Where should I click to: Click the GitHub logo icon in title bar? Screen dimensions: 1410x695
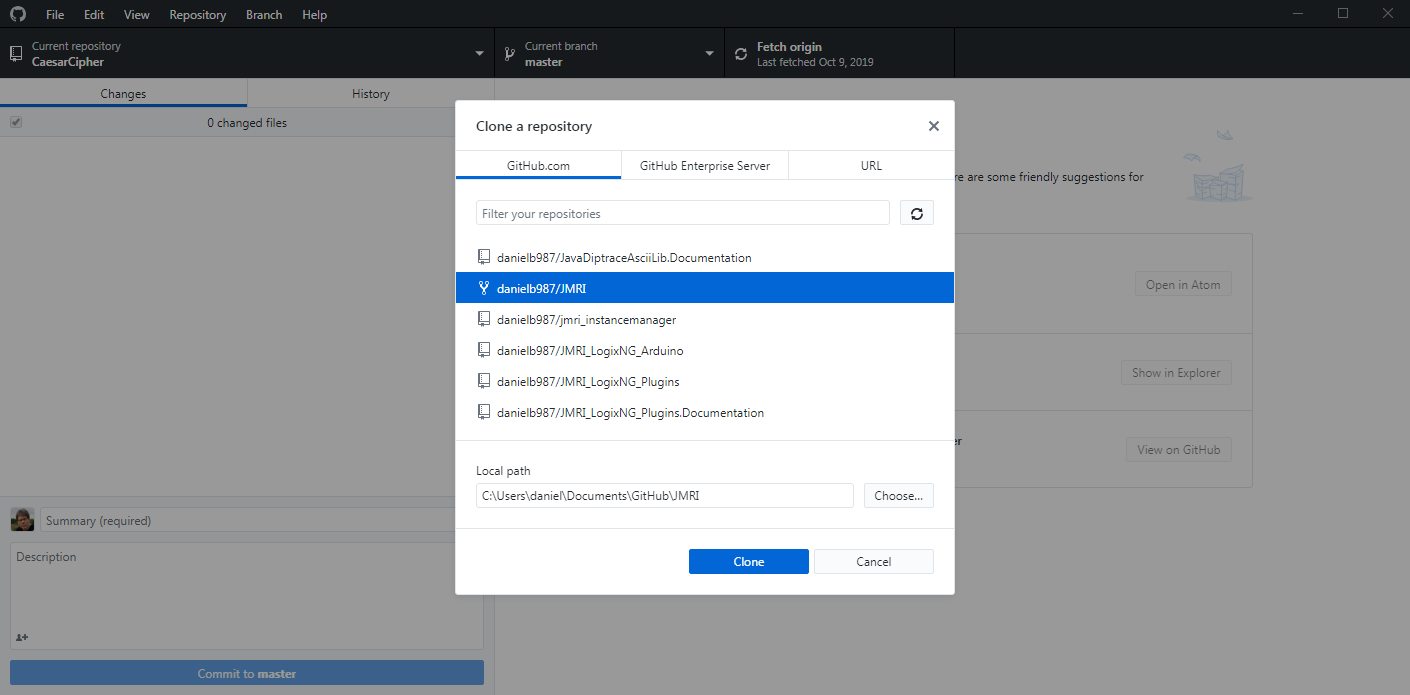[x=18, y=15]
